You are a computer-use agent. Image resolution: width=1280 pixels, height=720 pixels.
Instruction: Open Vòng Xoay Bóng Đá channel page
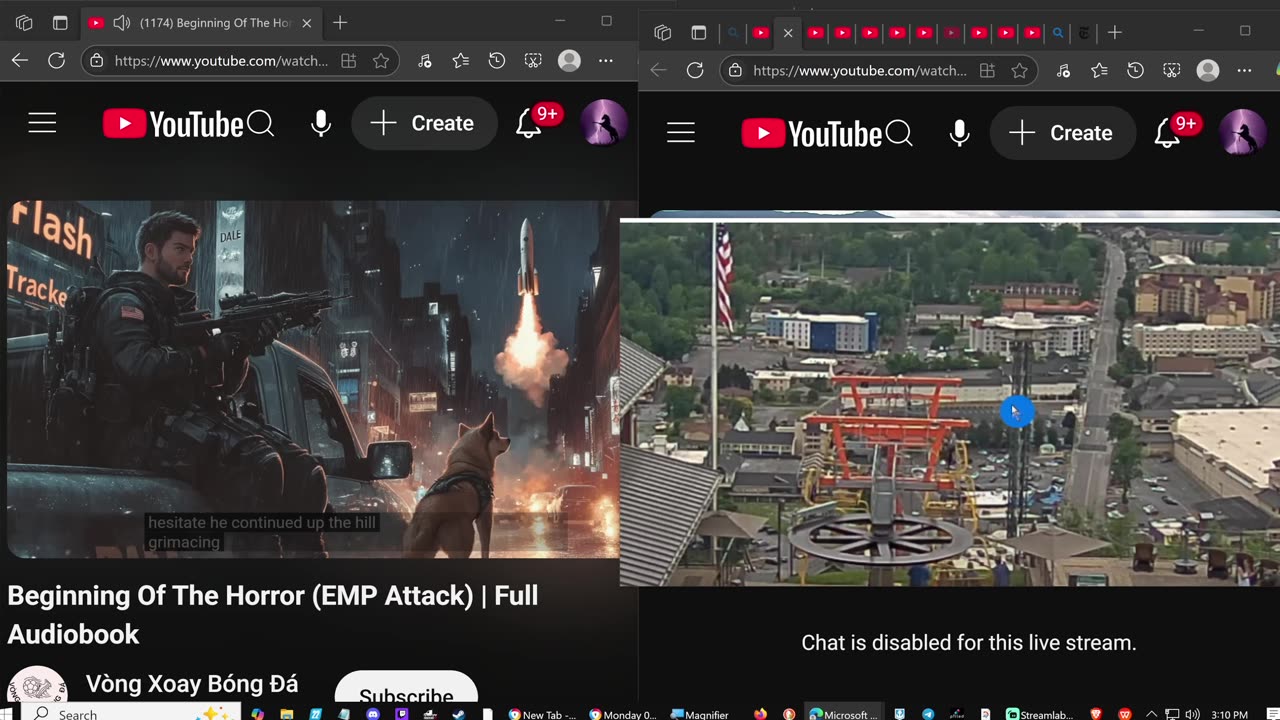[x=192, y=684]
